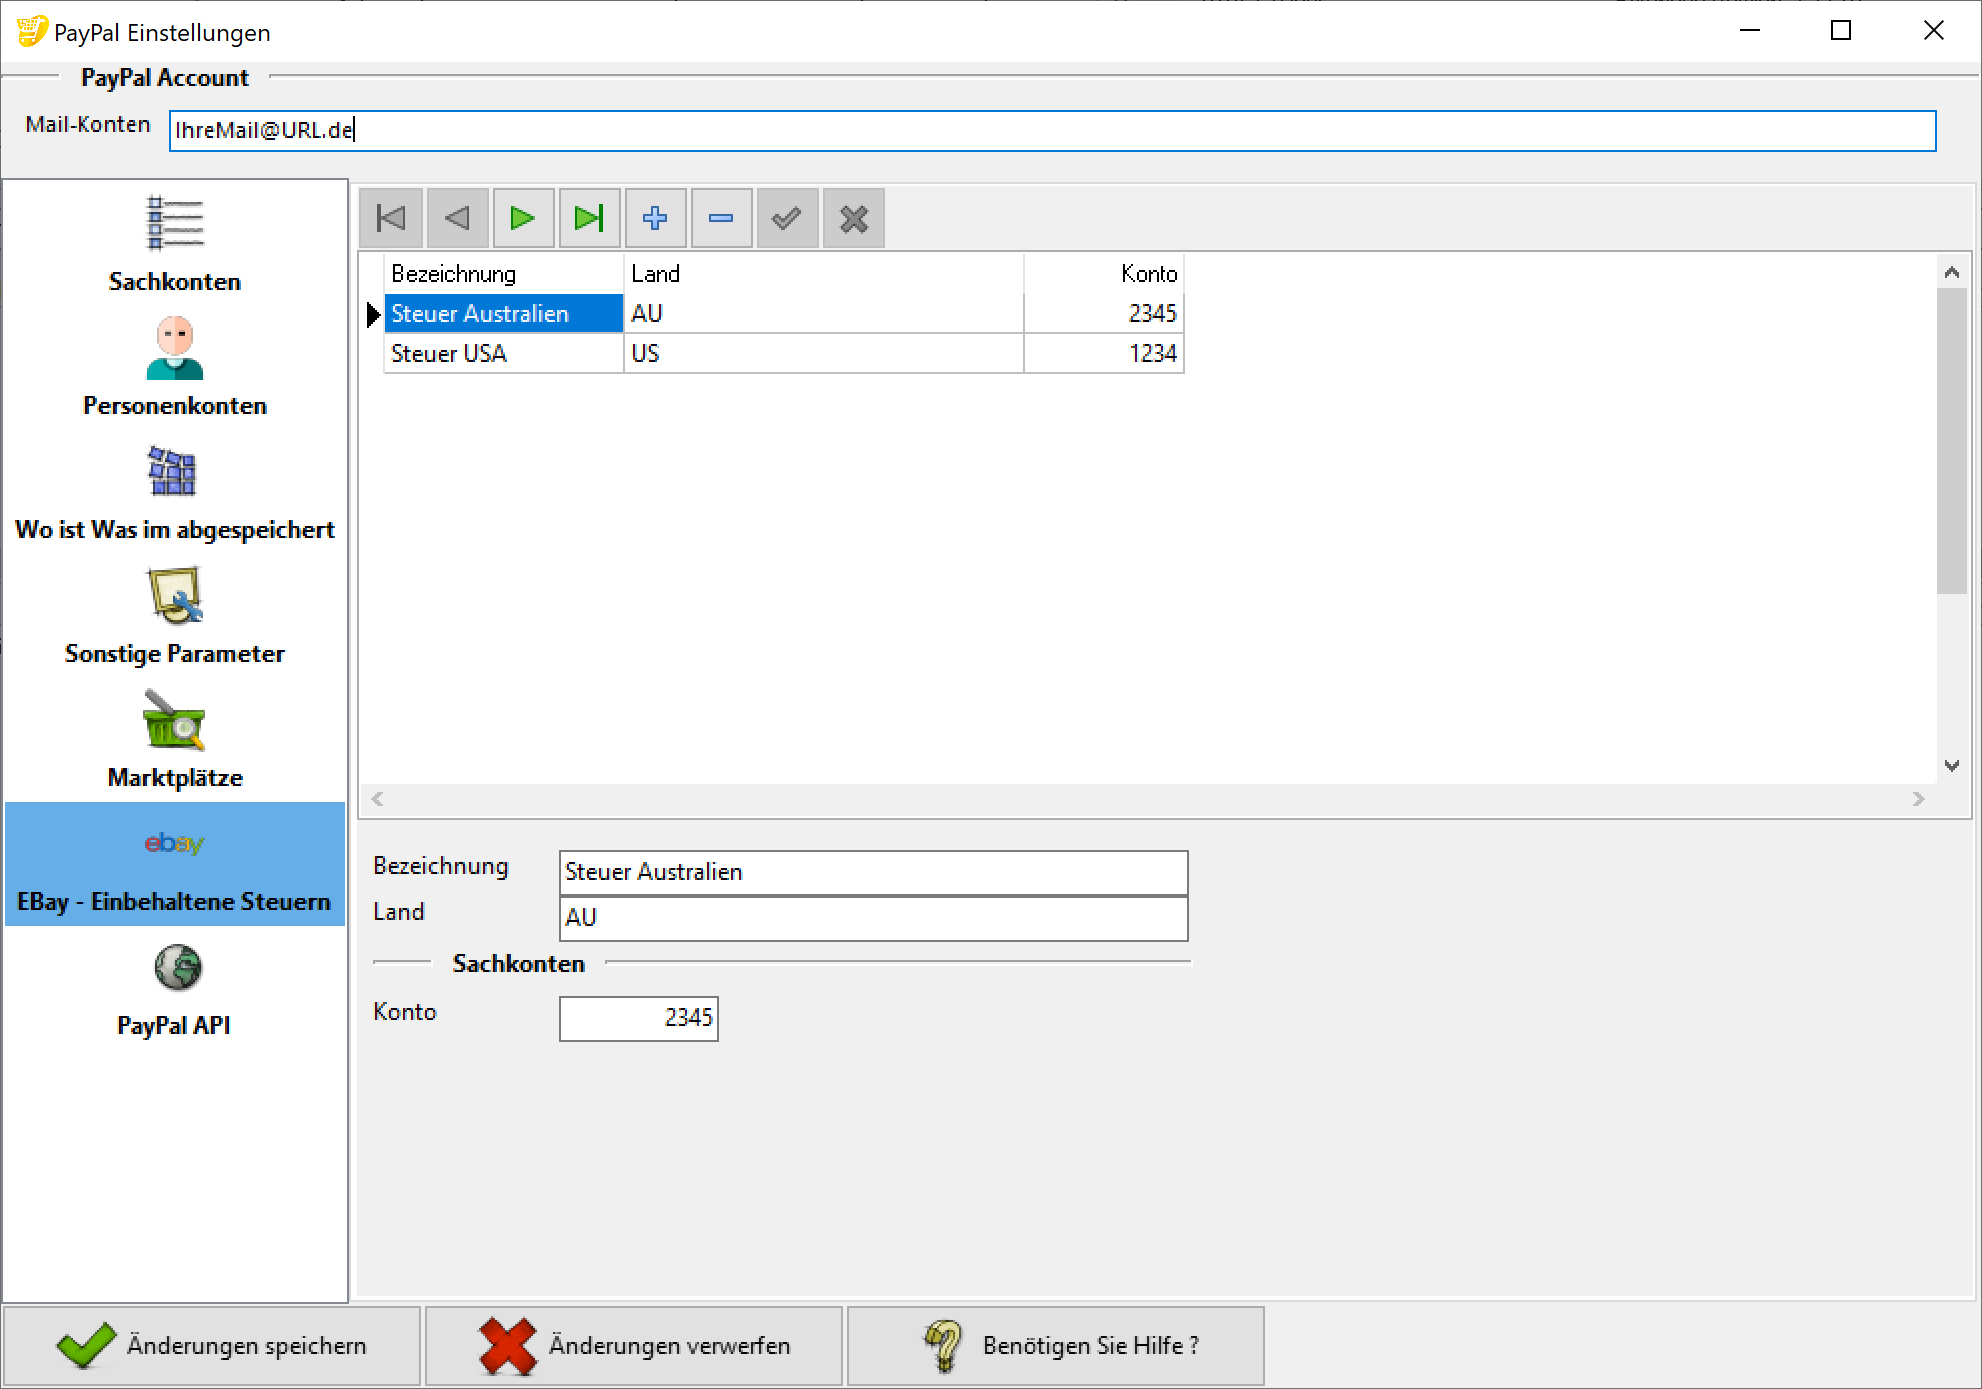The width and height of the screenshot is (1982, 1389).
Task: Open Benötigen Sie Hilfe help
Action: pyautogui.click(x=1056, y=1346)
